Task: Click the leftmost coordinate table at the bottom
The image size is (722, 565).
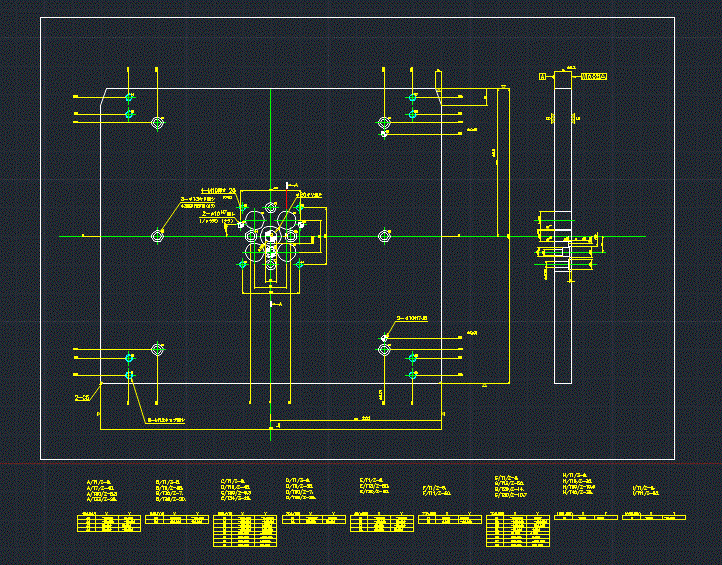Action: 108,524
